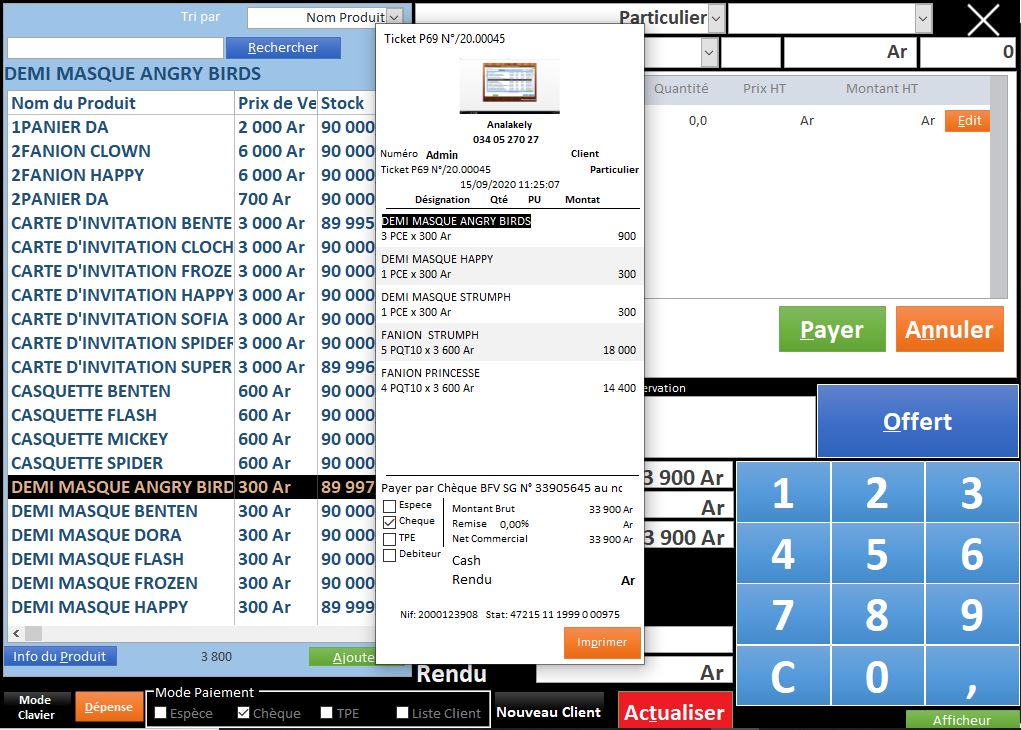
Task: Click the Imprimer button on the ticket
Action: tap(602, 643)
